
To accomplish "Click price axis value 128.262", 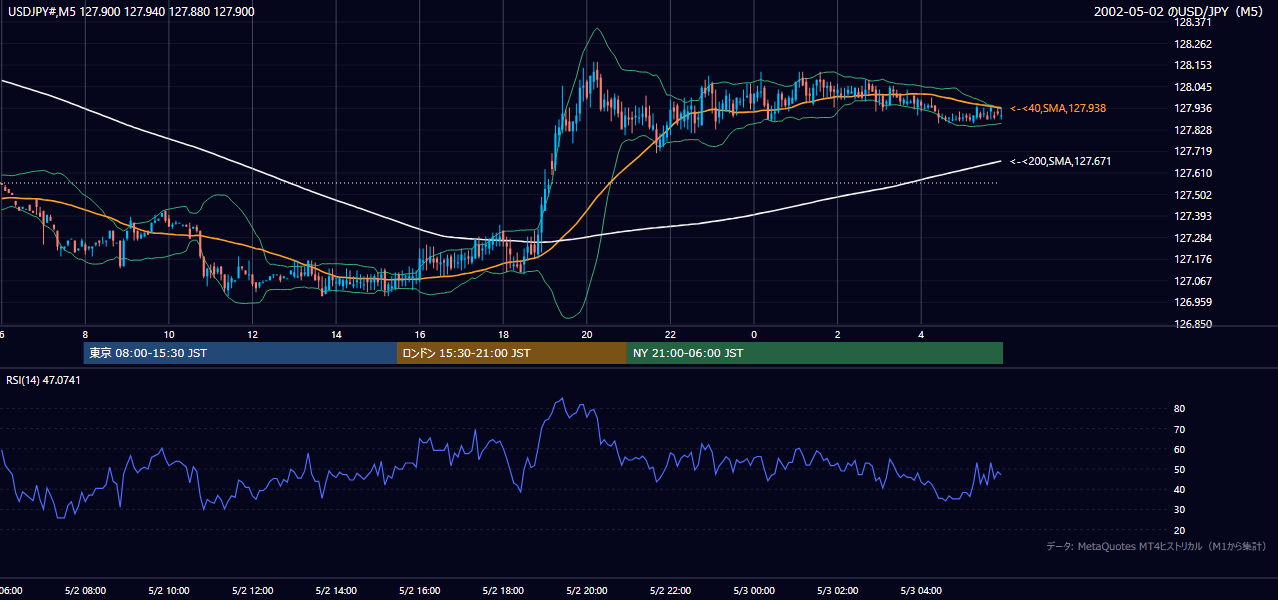I will (1194, 44).
